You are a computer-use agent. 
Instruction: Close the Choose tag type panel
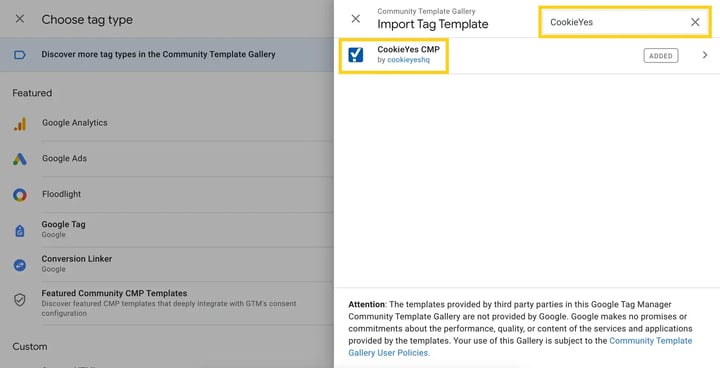point(20,19)
